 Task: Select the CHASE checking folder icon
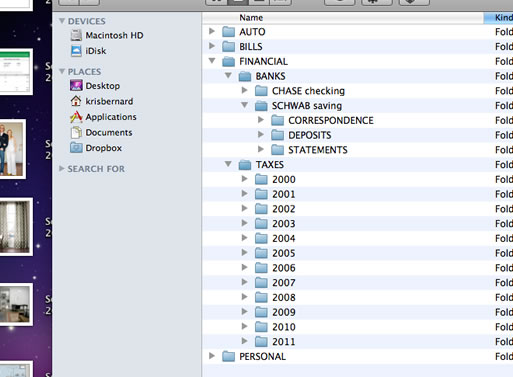coord(261,91)
